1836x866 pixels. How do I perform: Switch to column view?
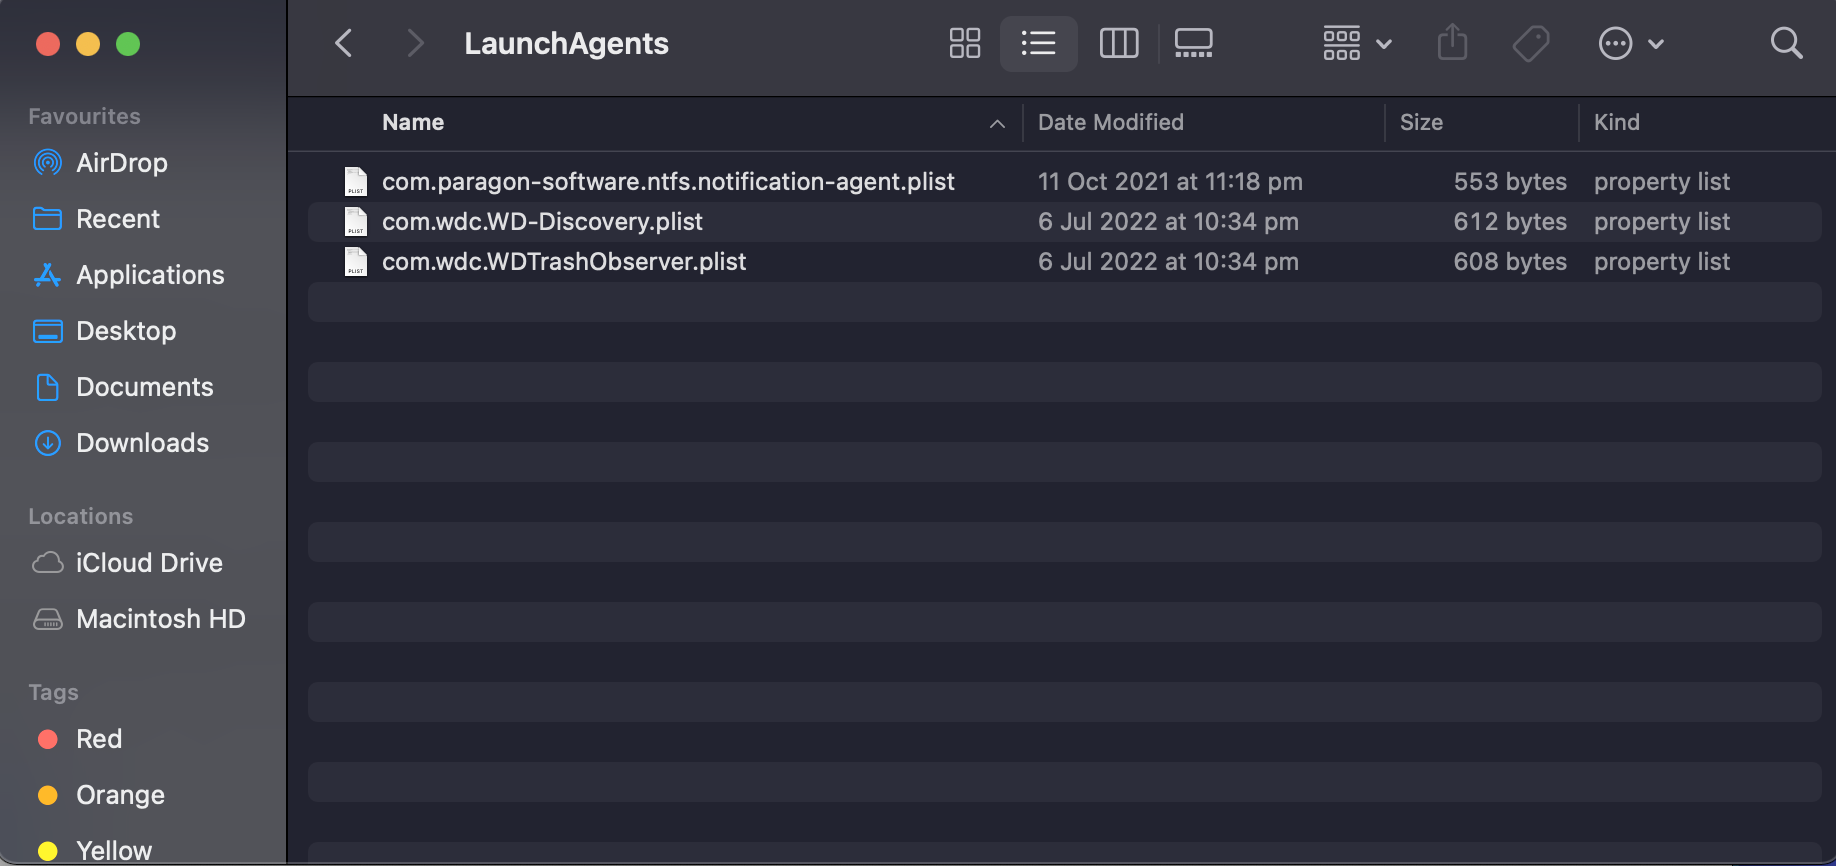(1118, 43)
